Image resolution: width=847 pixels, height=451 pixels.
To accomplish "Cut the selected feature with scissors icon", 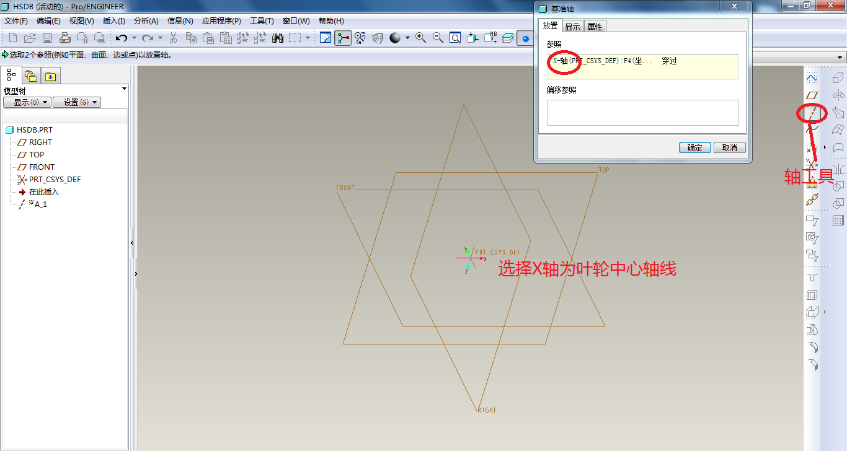I will pos(173,38).
